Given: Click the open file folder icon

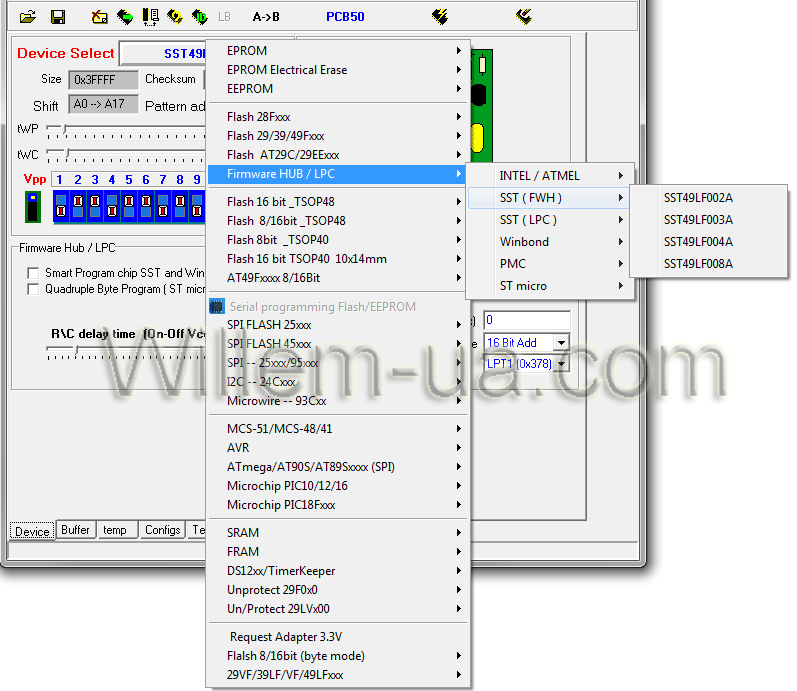Looking at the screenshot, I should pyautogui.click(x=28, y=16).
